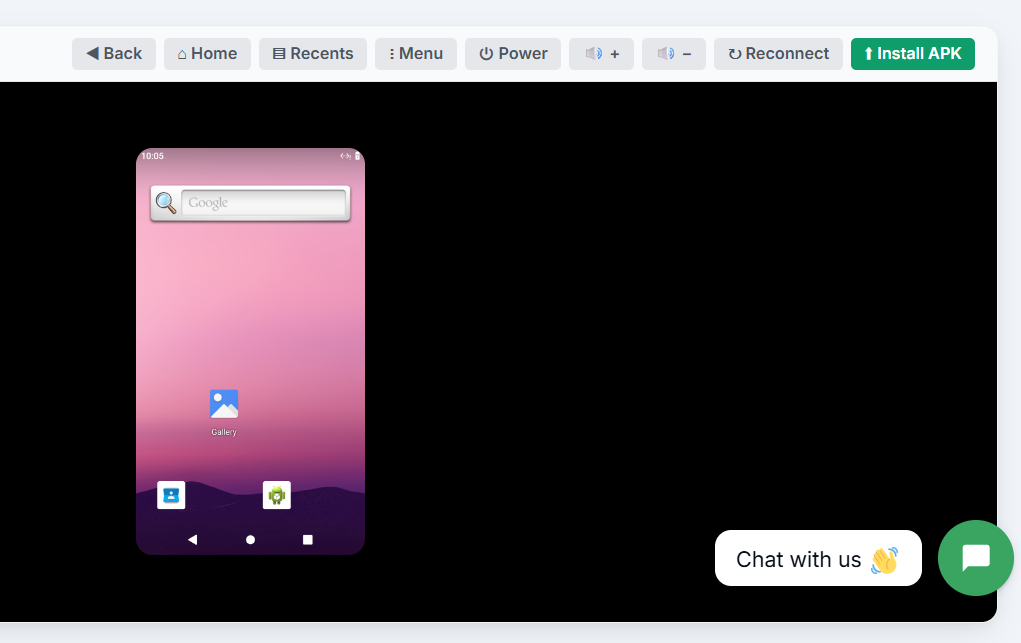
Task: Open the green Android app icon
Action: tap(277, 495)
